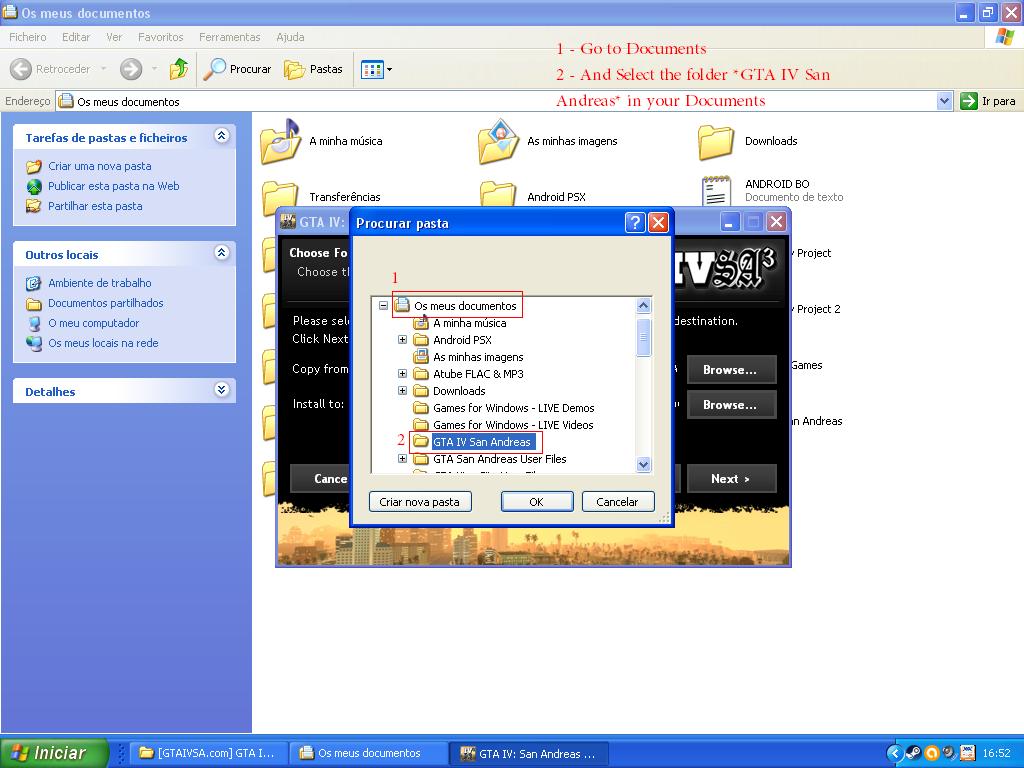This screenshot has width=1024, height=768.
Task: Open Ambiente de trabalho link
Action: (x=99, y=283)
